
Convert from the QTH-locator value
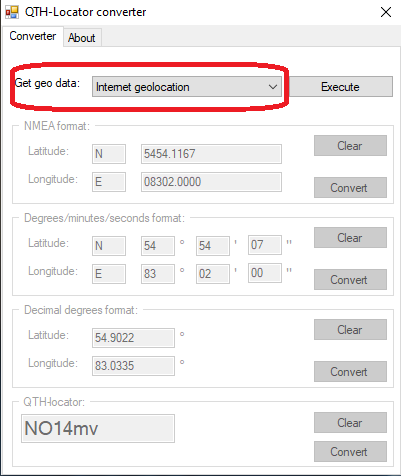pos(350,452)
